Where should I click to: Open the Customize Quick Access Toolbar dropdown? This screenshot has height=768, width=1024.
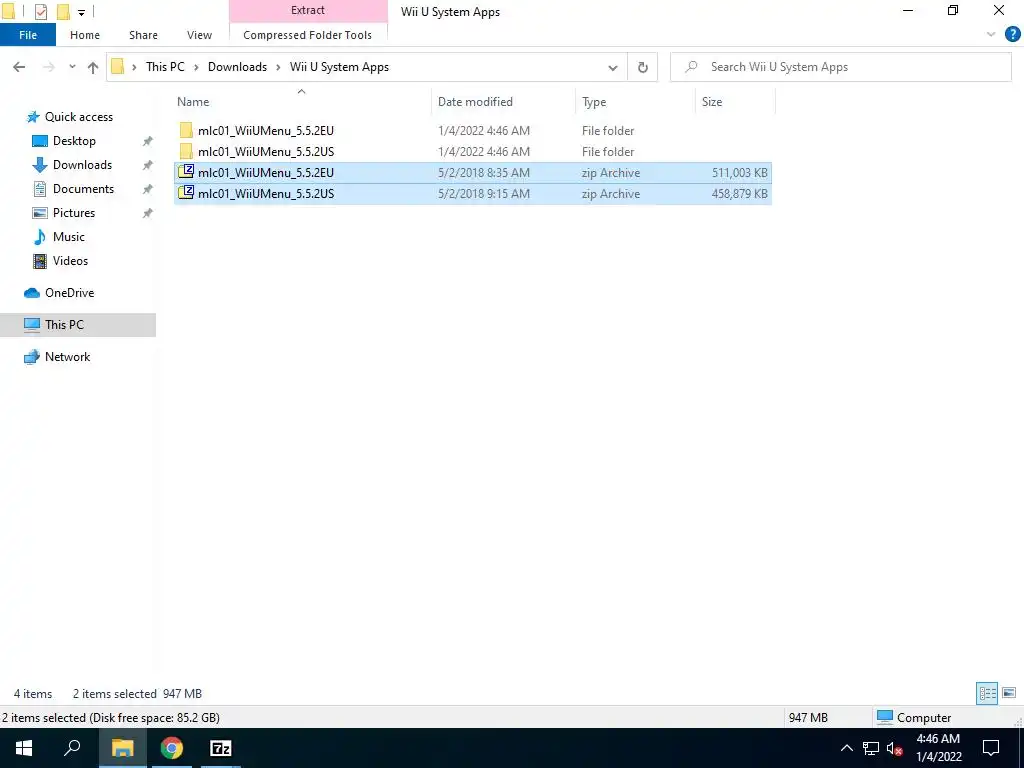81,12
